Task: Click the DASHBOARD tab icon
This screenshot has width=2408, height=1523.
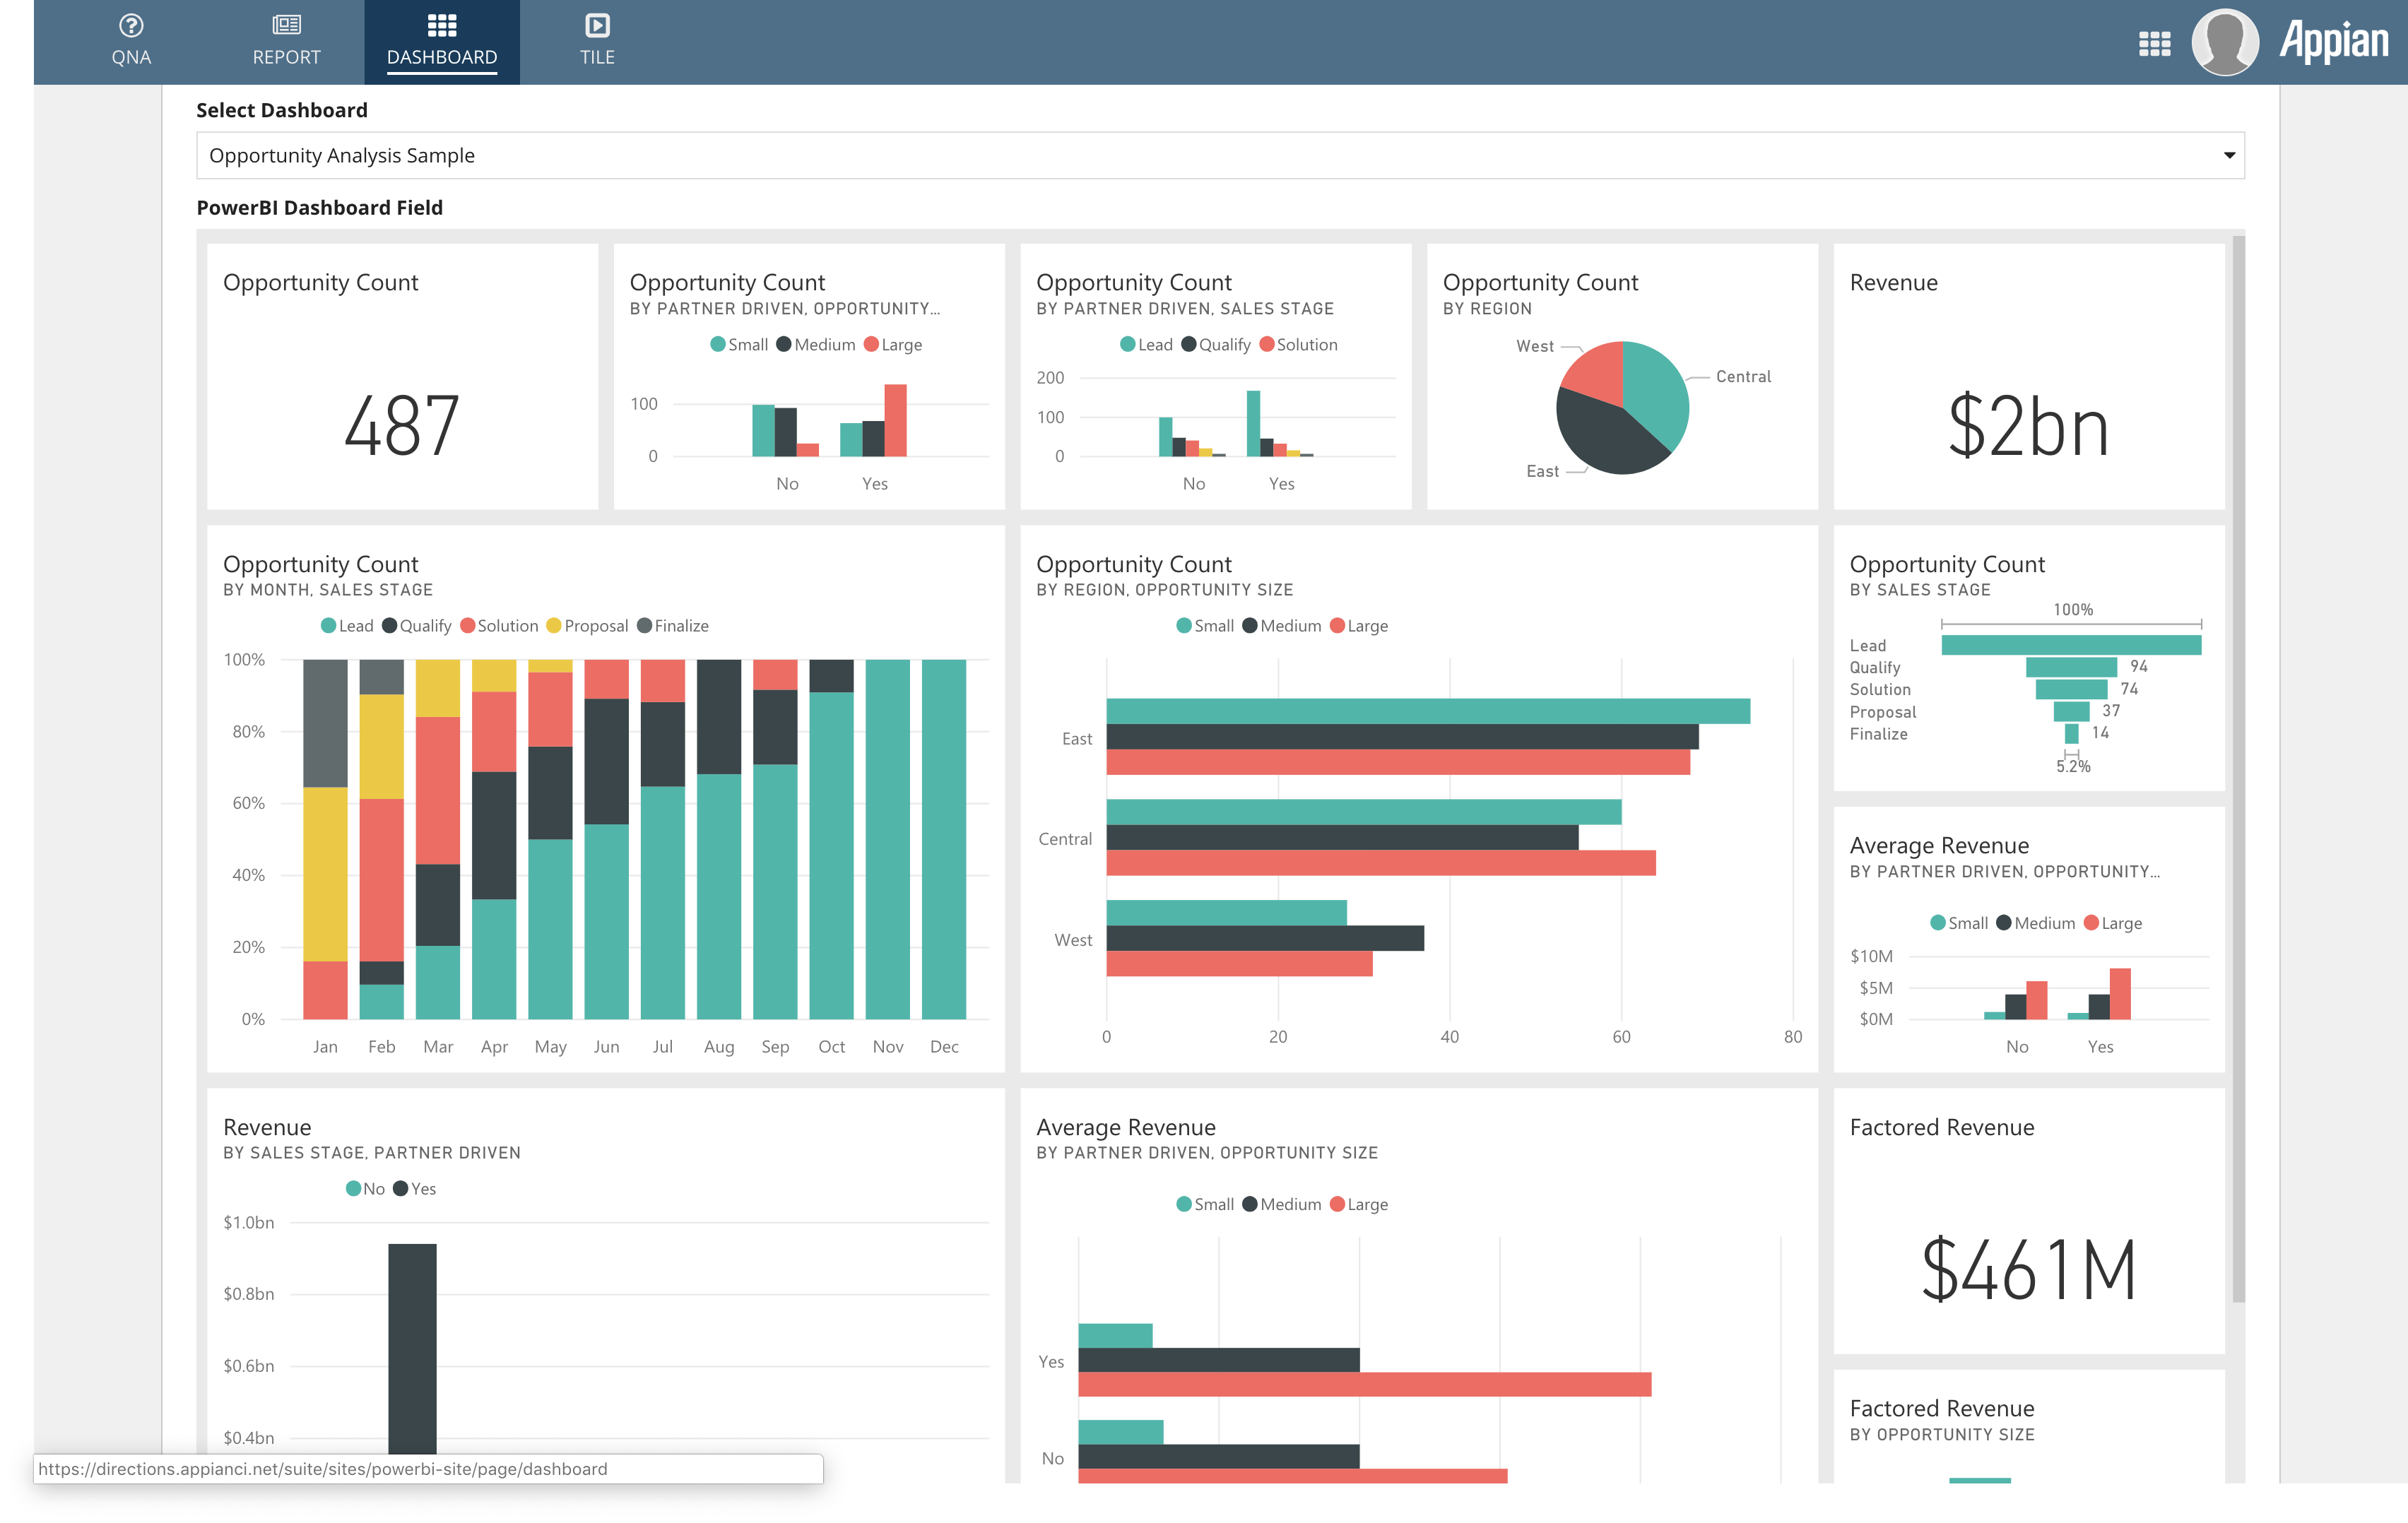Action: point(440,26)
